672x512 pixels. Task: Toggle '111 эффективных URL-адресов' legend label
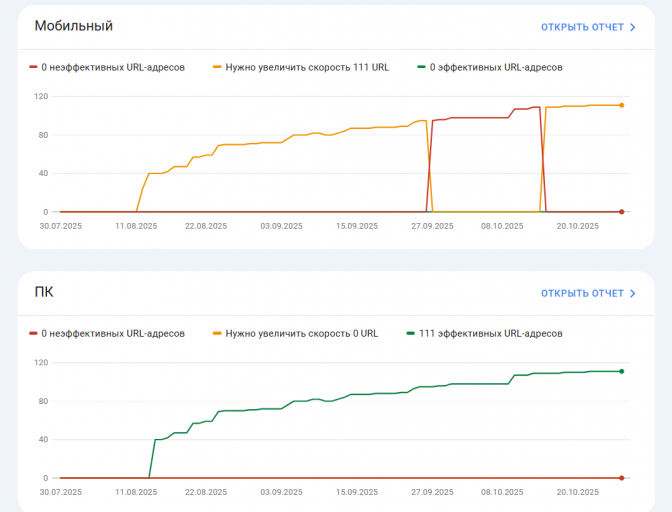(490, 334)
